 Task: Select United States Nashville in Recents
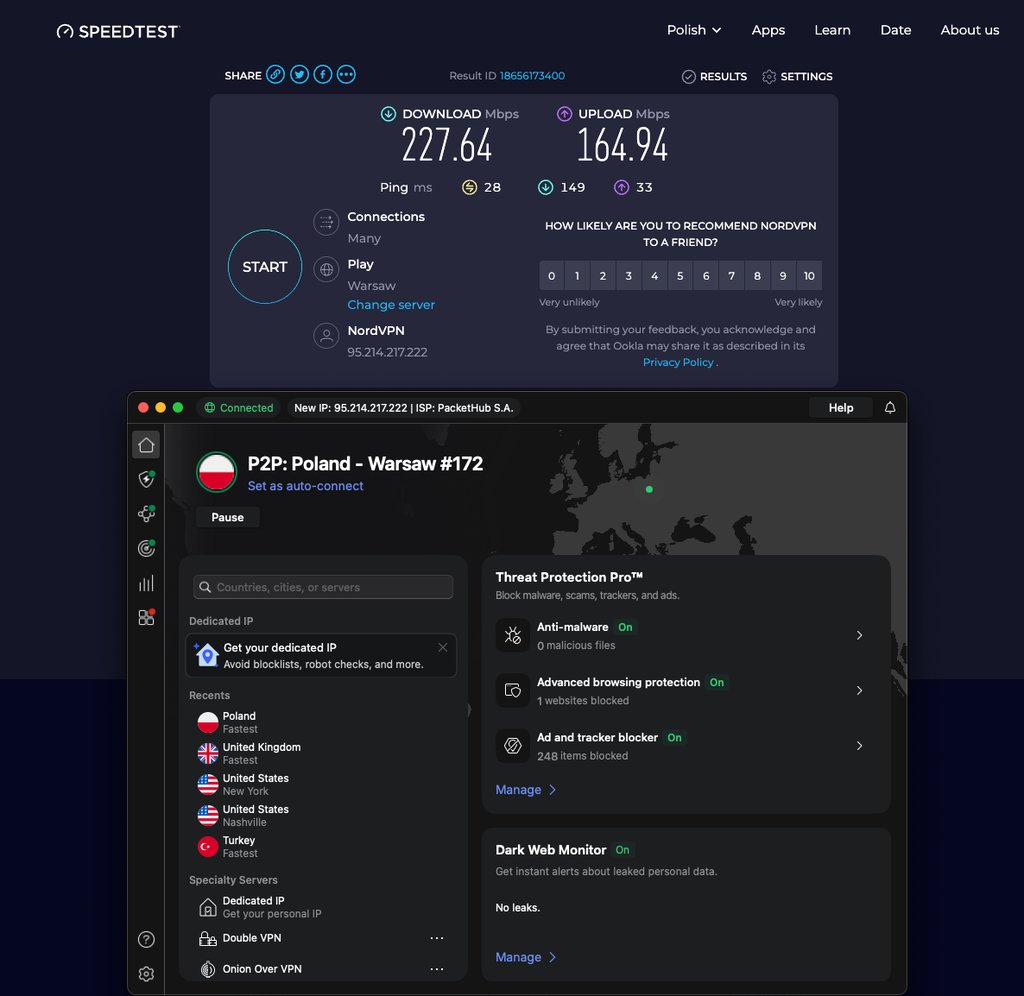pos(323,816)
